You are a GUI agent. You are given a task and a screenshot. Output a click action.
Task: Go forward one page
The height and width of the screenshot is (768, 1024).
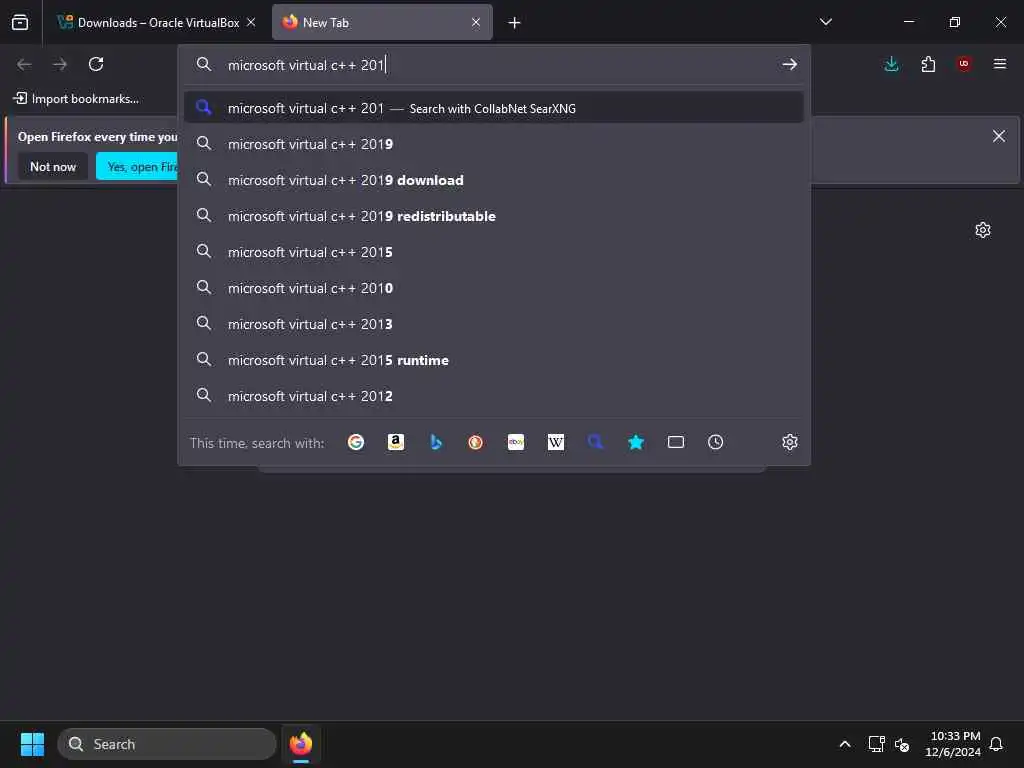pos(60,64)
